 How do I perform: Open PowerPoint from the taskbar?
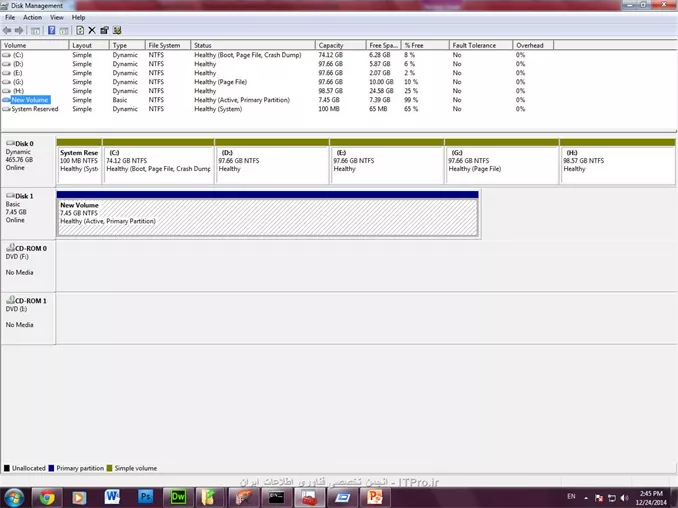click(x=374, y=497)
